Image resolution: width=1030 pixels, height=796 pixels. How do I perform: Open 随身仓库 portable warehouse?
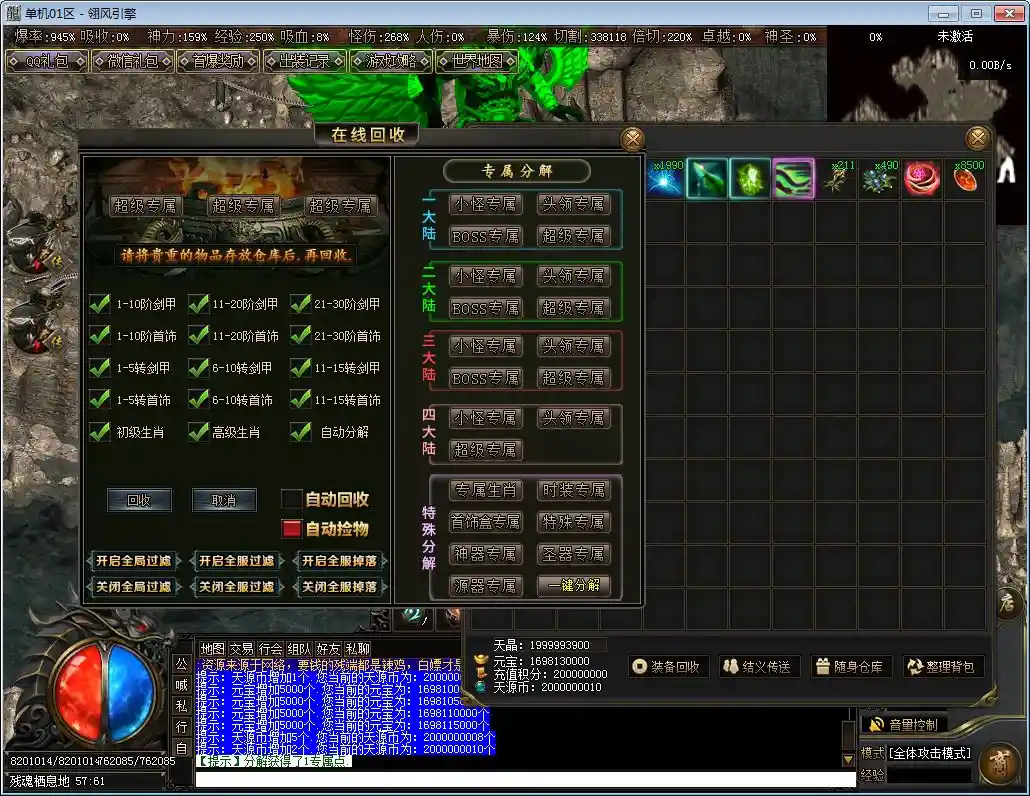pyautogui.click(x=851, y=667)
